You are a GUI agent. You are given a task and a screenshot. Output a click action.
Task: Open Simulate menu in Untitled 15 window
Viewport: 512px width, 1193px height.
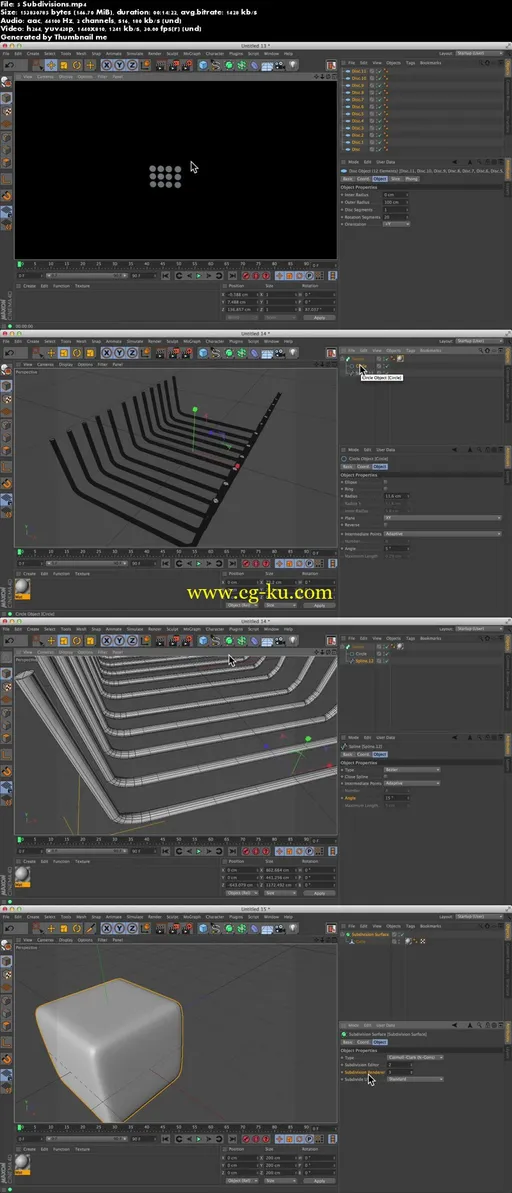pos(135,916)
